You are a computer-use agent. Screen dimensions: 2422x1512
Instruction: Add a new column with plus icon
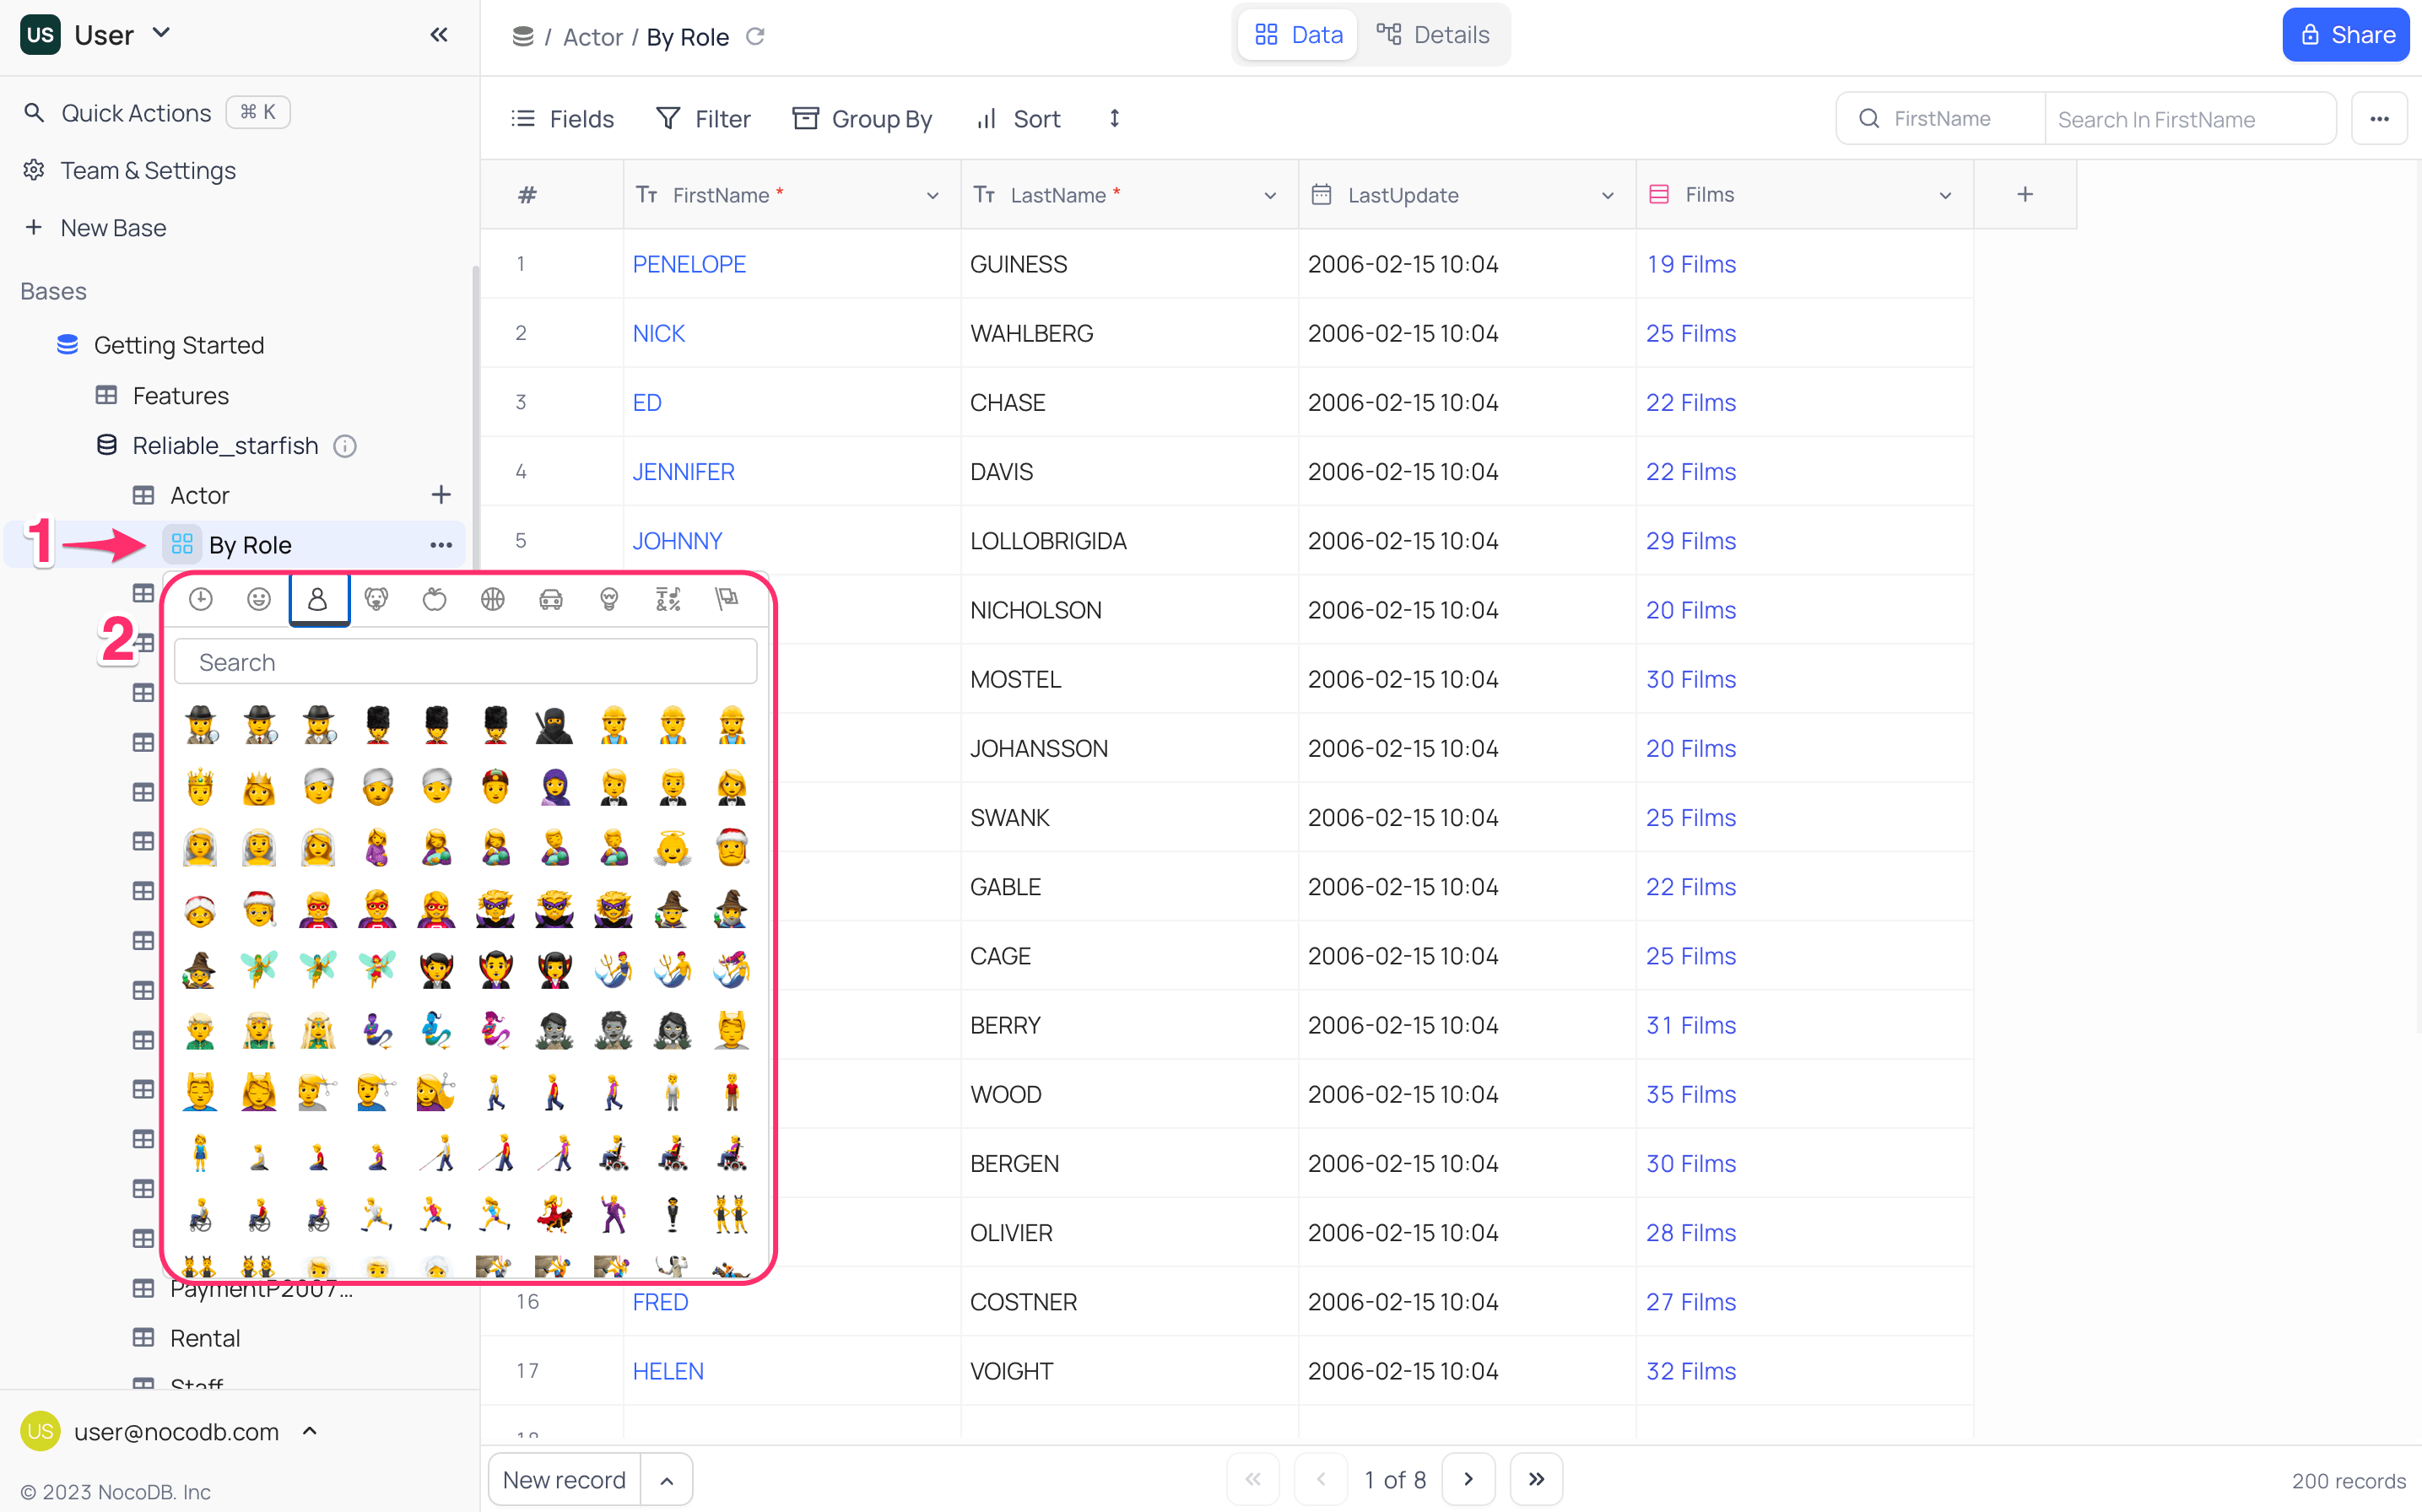pos(2025,195)
